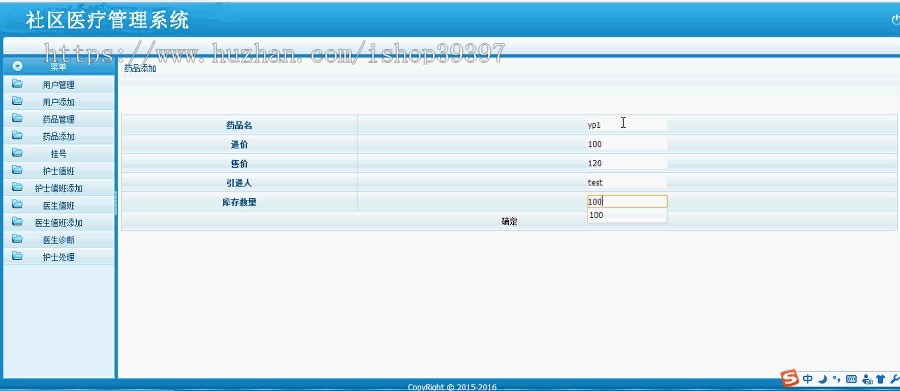This screenshot has width=900, height=391.
Task: Click the Sogou S logo icon
Action: pos(790,378)
